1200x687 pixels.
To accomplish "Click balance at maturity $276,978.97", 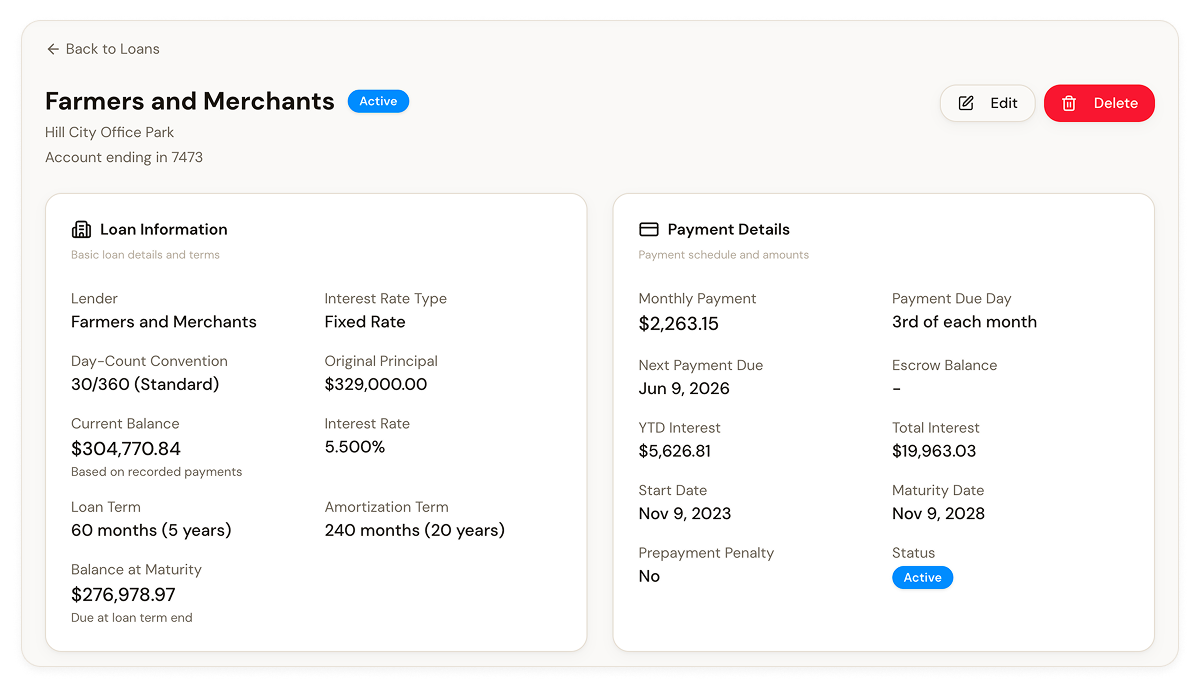I will (123, 595).
